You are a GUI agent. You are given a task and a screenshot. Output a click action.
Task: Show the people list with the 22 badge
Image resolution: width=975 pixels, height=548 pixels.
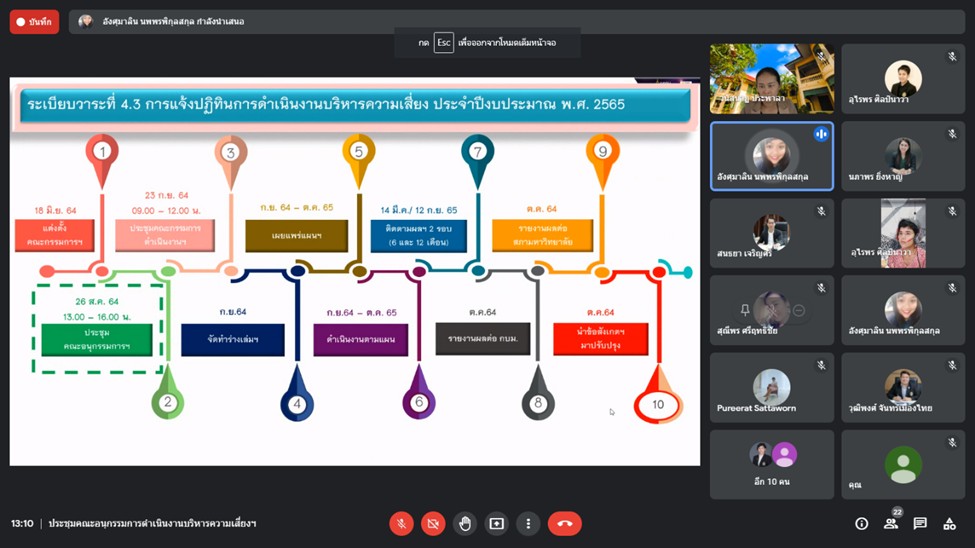coord(890,524)
